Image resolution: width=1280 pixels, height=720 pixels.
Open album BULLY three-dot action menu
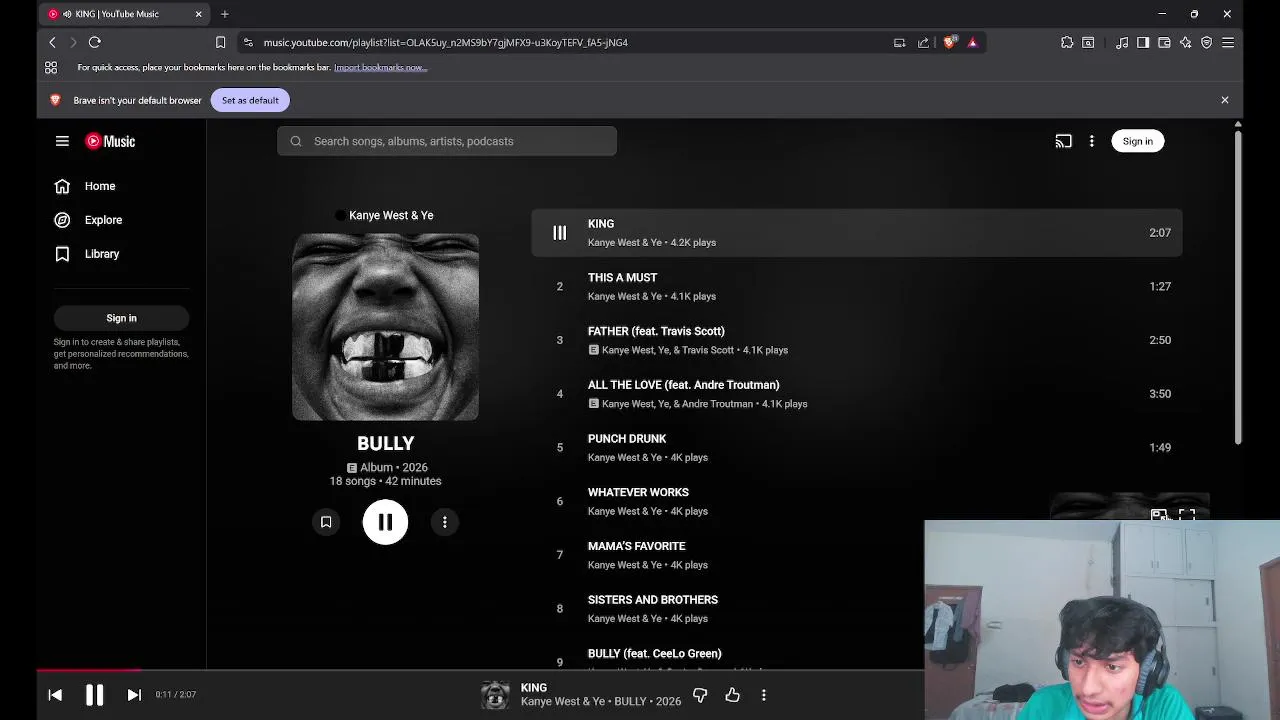click(x=445, y=522)
